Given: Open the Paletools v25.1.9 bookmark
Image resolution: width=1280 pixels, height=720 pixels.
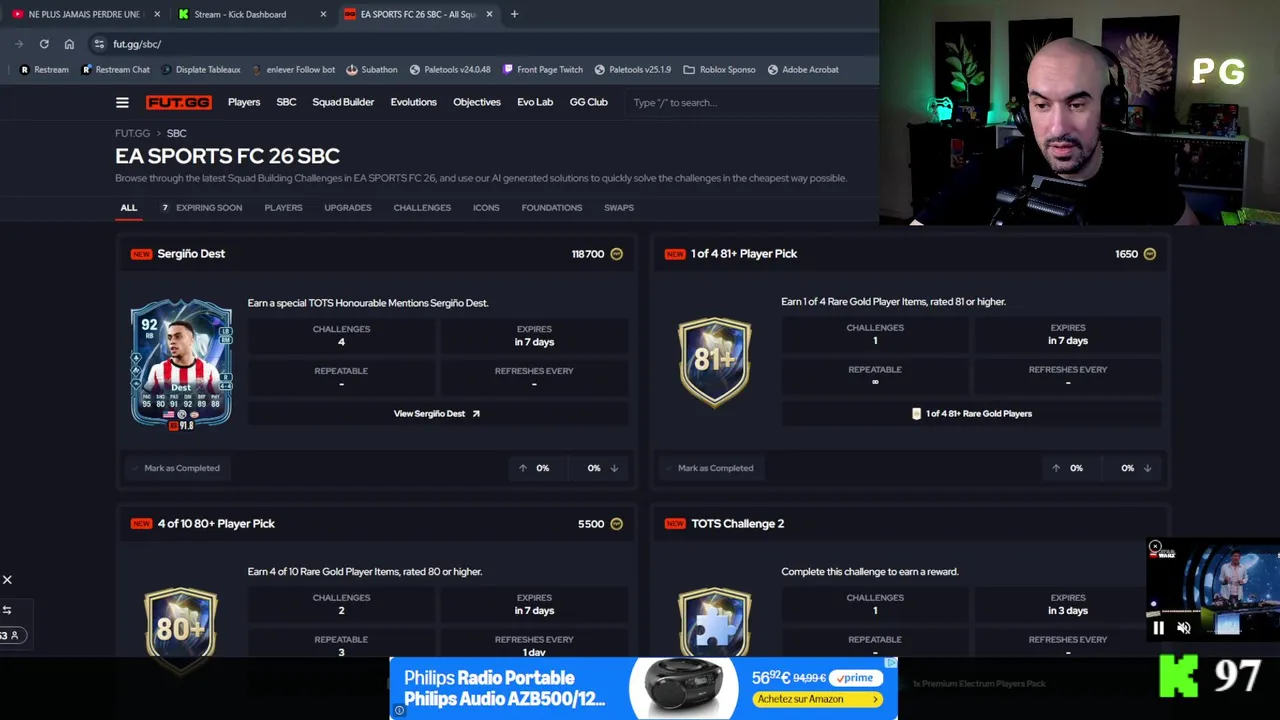Looking at the screenshot, I should pyautogui.click(x=633, y=70).
